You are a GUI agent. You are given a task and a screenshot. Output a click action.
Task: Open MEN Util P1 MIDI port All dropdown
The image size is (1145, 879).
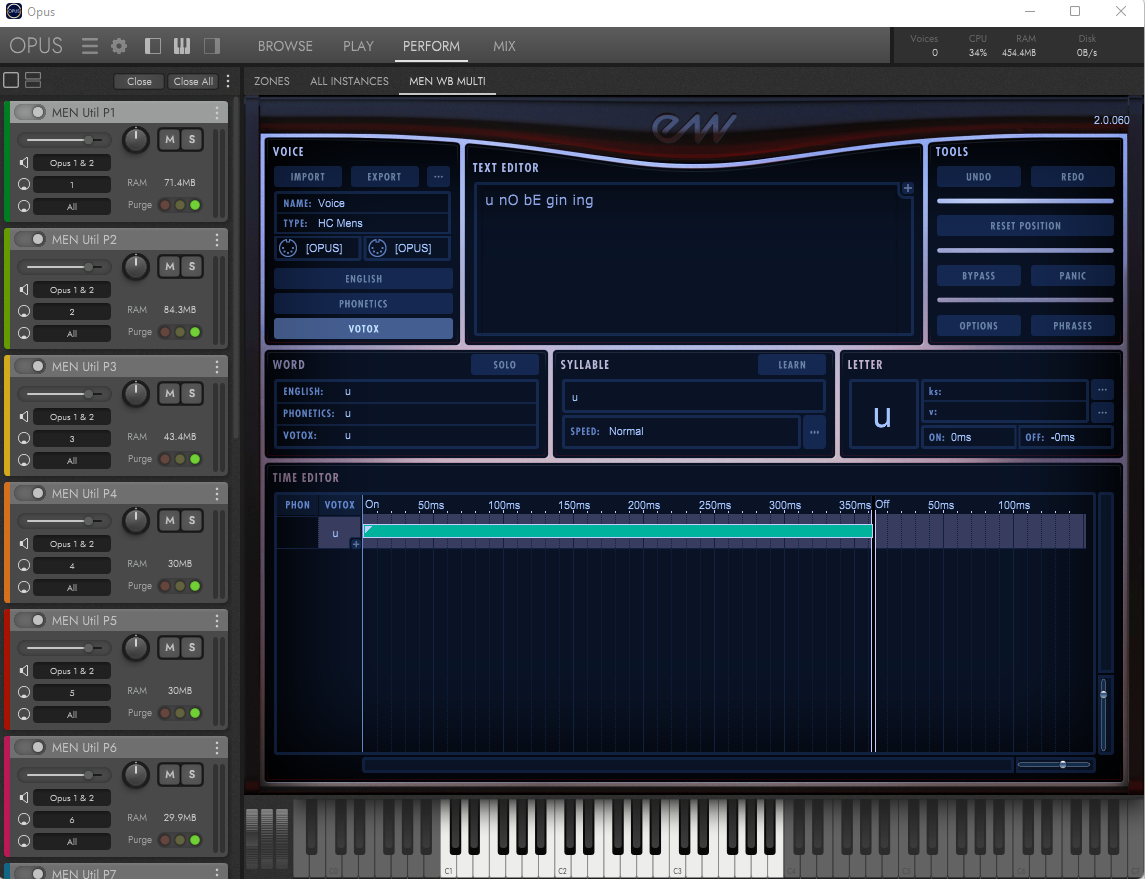pyautogui.click(x=72, y=207)
